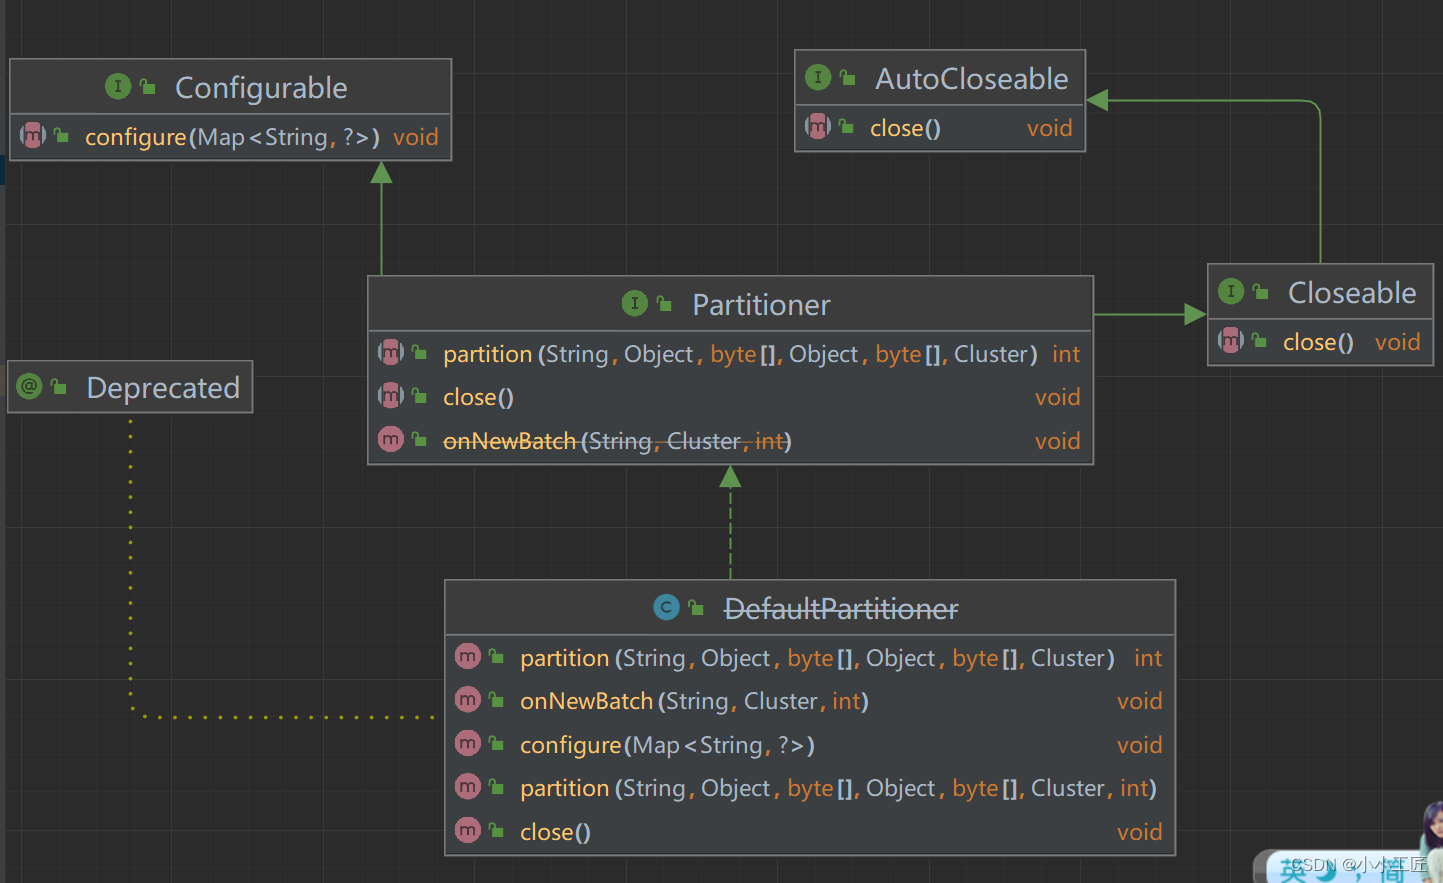Select close() method in DefaultPartitioner
1443x883 pixels.
pyautogui.click(x=555, y=832)
